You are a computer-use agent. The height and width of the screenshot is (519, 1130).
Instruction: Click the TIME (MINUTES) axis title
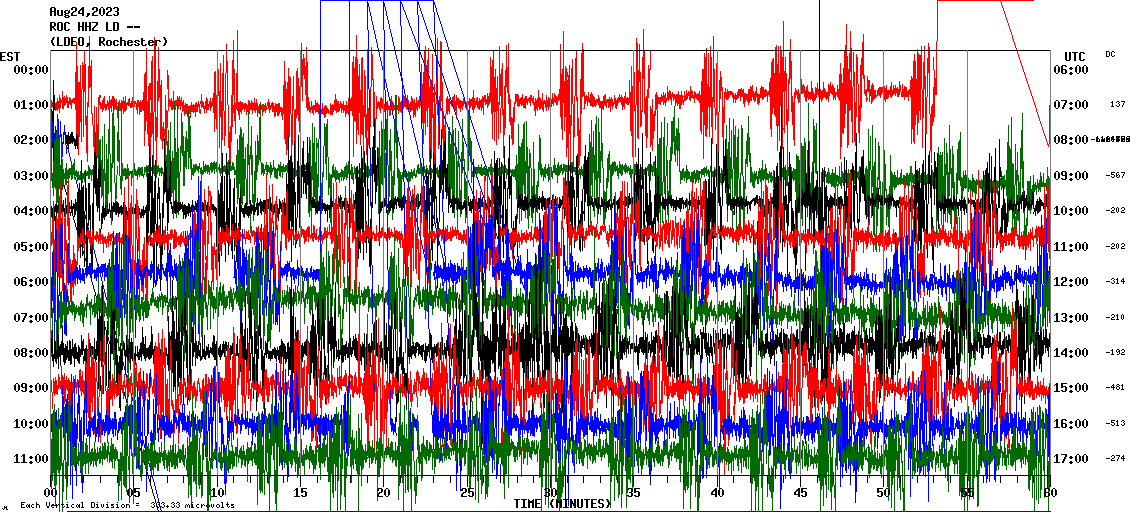pyautogui.click(x=562, y=504)
